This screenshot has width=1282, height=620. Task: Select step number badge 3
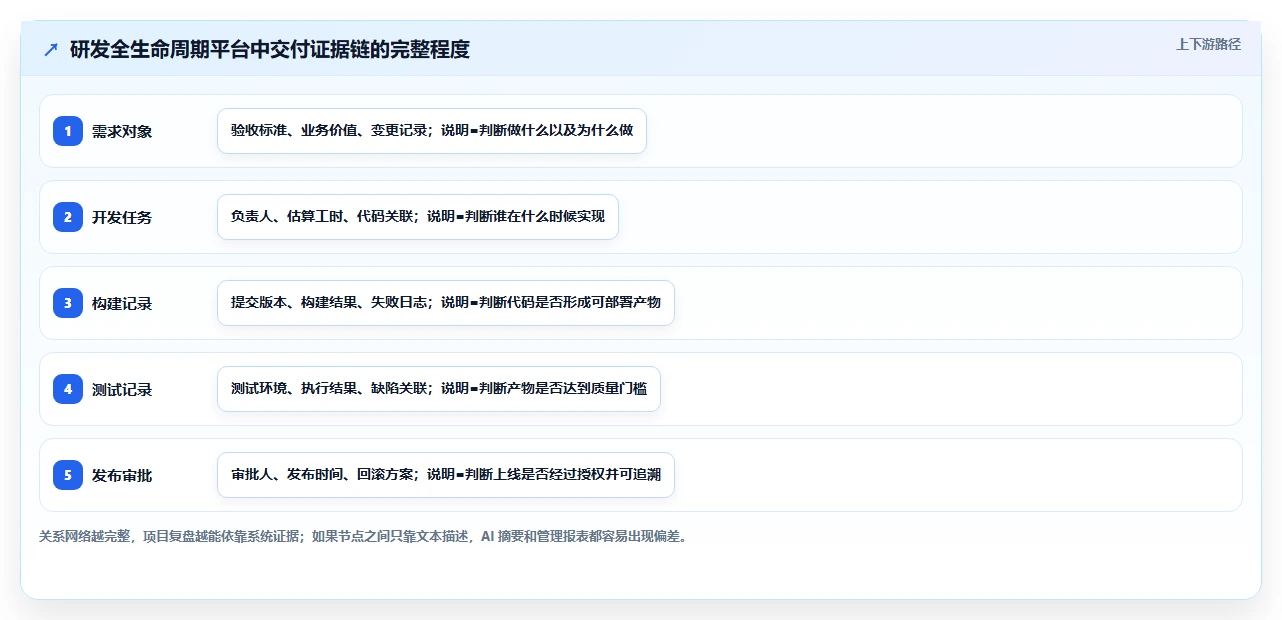68,302
